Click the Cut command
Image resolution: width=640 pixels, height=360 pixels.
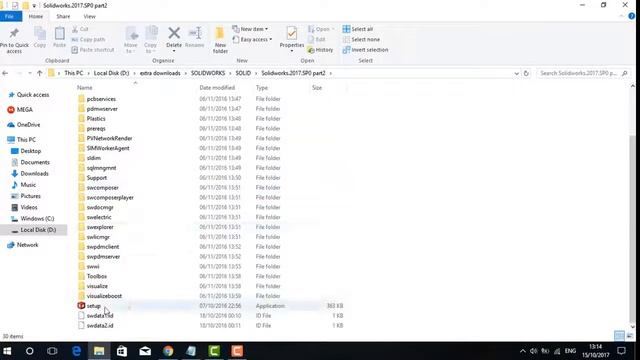point(80,29)
